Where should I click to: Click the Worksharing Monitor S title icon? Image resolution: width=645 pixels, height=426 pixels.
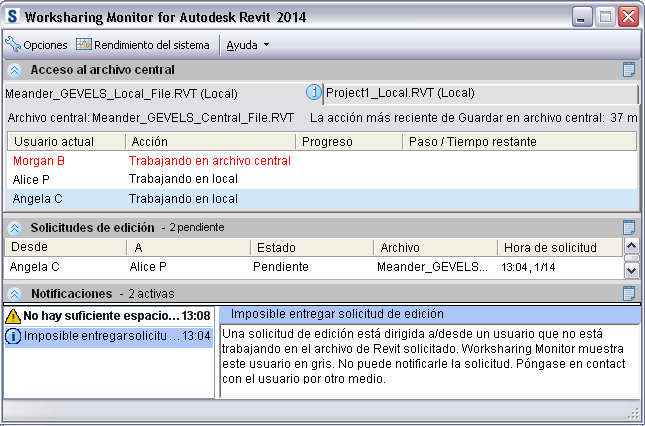tap(13, 17)
